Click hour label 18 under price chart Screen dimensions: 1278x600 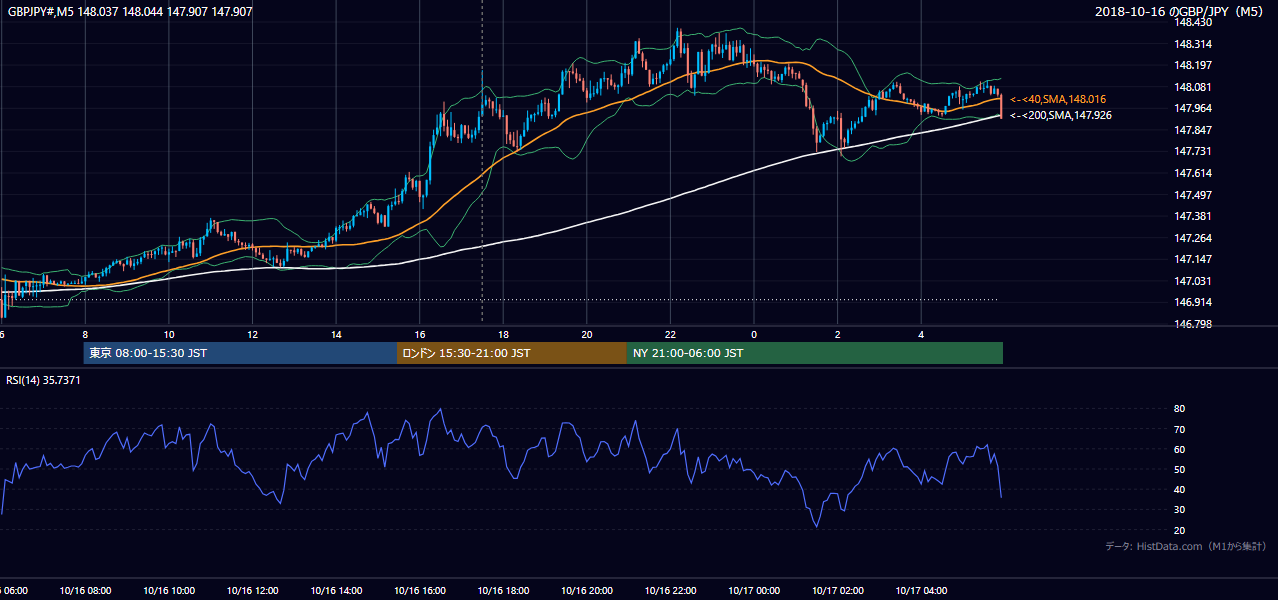(503, 334)
